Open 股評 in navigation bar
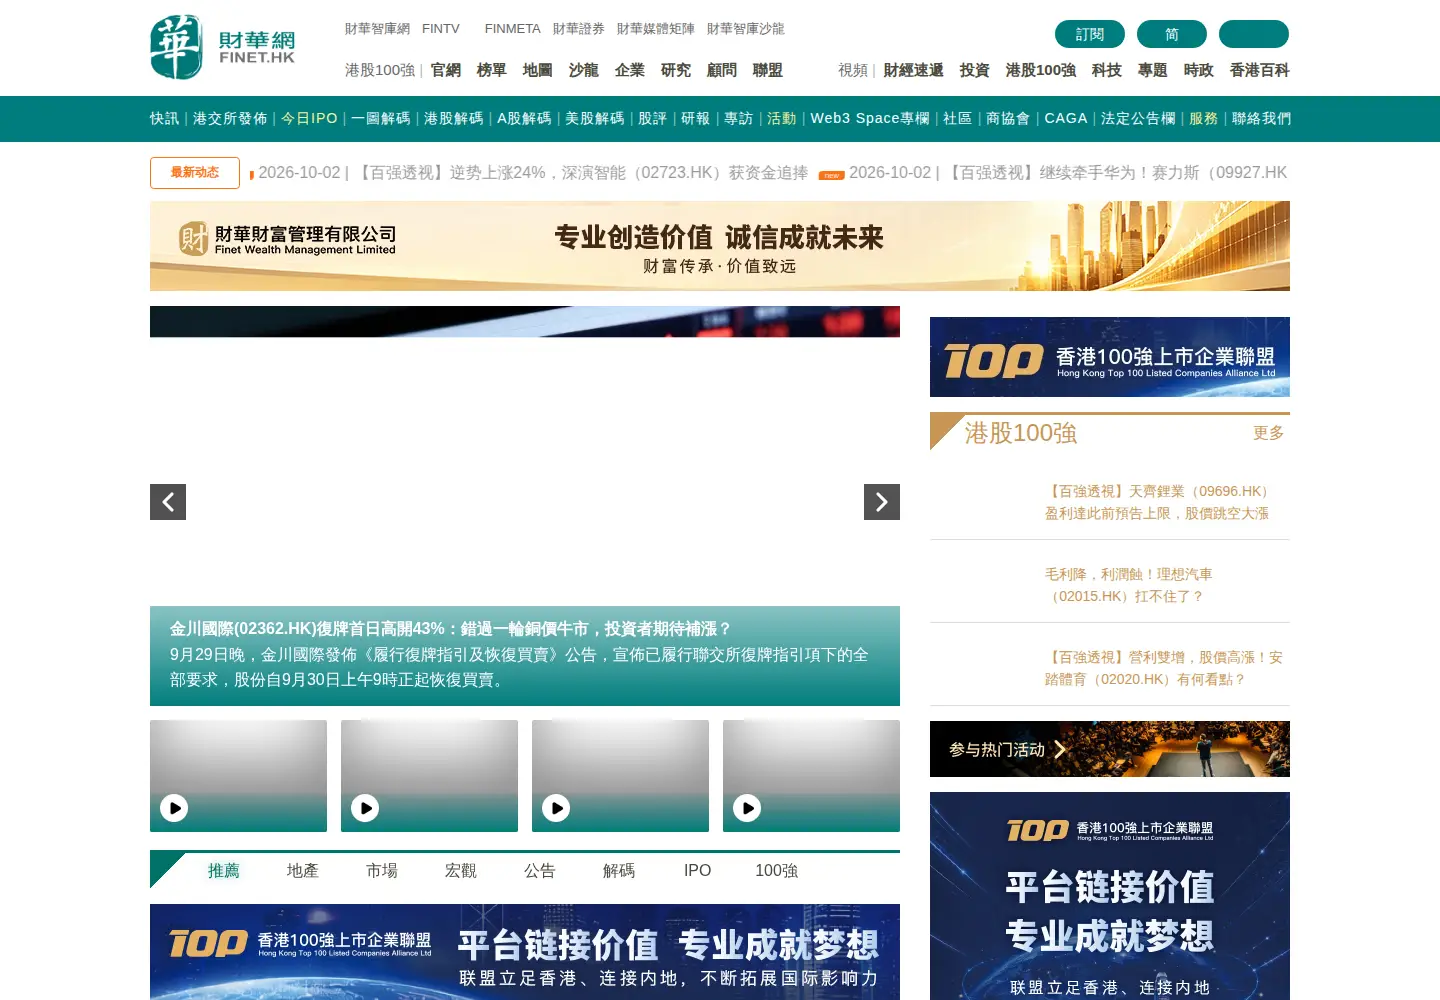 [653, 118]
